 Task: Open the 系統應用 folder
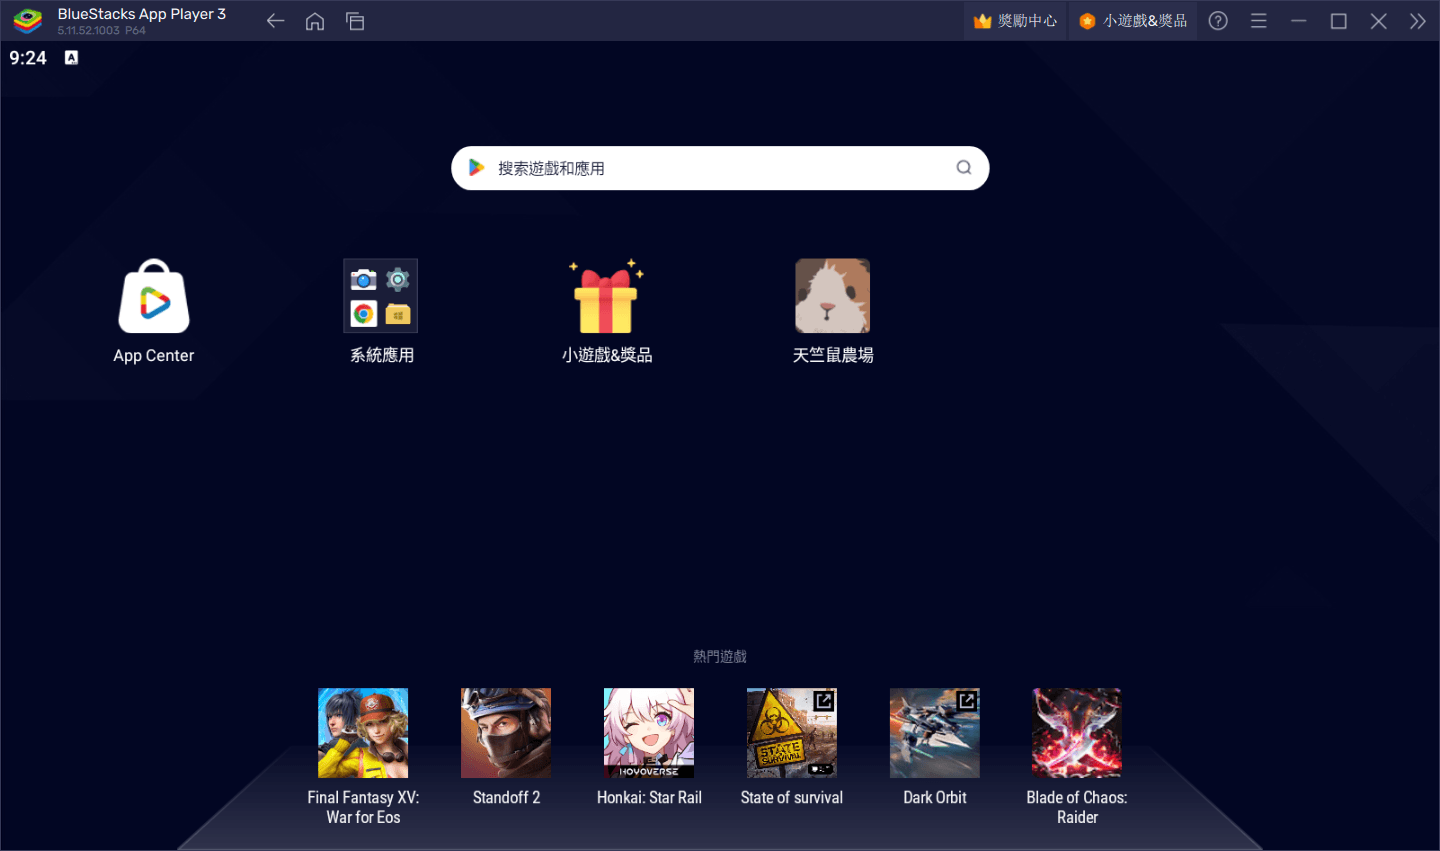(381, 296)
